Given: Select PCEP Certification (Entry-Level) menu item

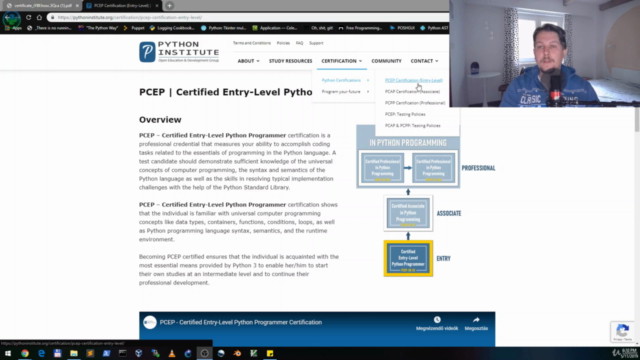Looking at the screenshot, I should (413, 80).
